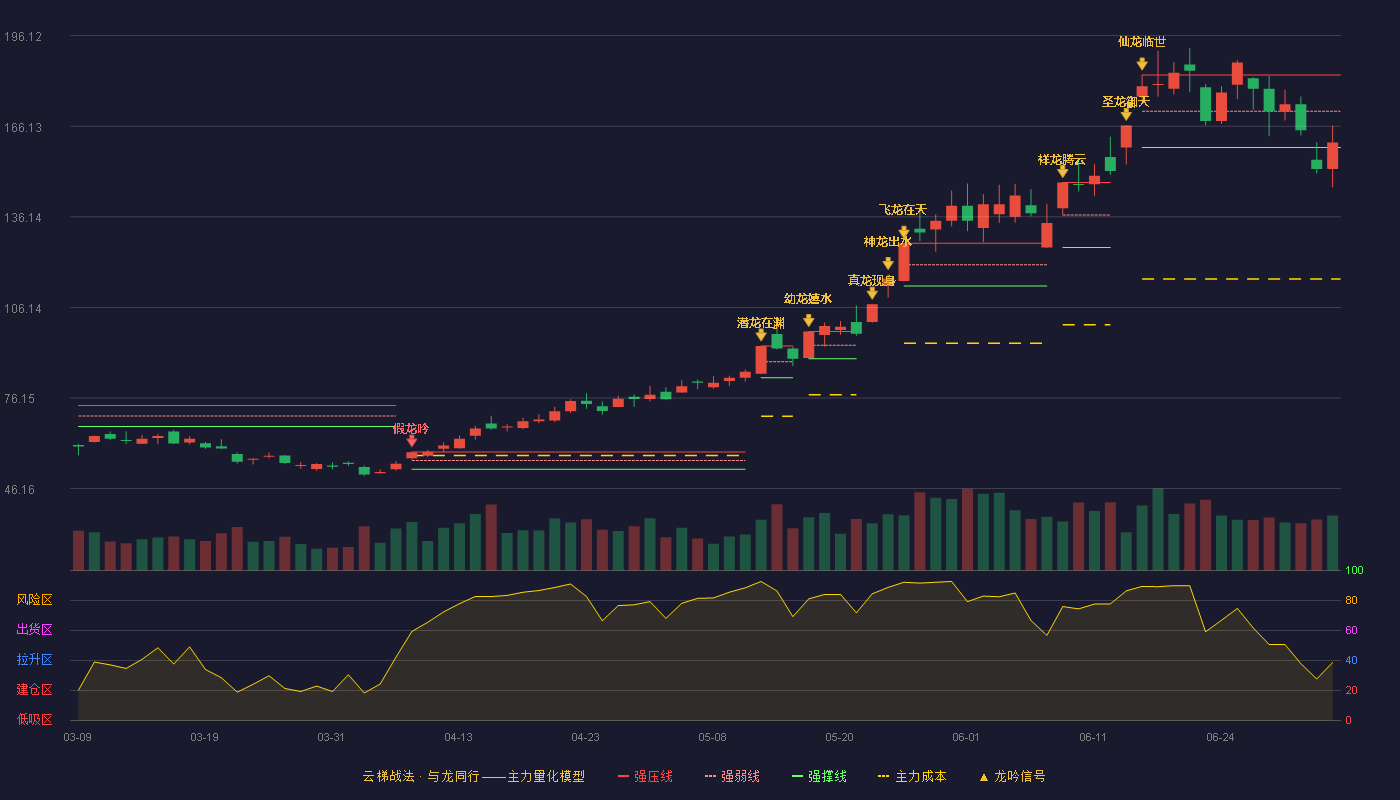The image size is (1400, 800).
Task: Click the magenta 60 indicator scale value
Action: point(1351,630)
